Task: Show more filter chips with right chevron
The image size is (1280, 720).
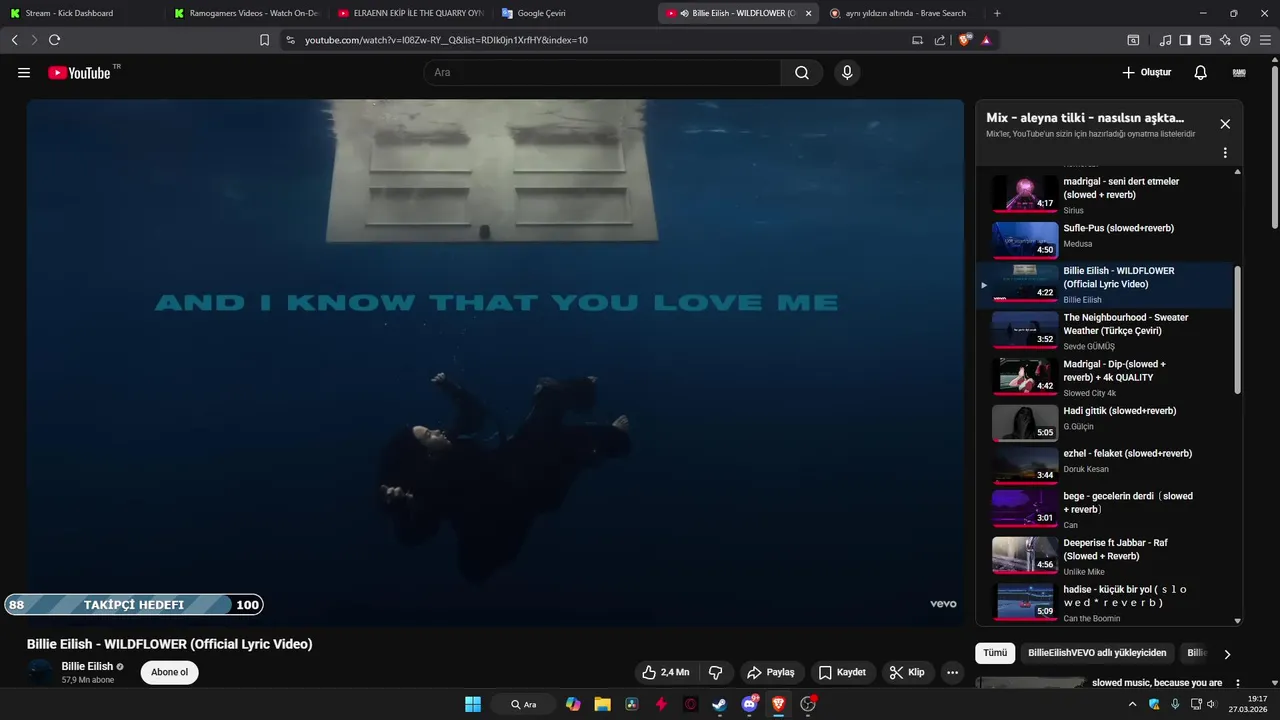Action: [1227, 654]
